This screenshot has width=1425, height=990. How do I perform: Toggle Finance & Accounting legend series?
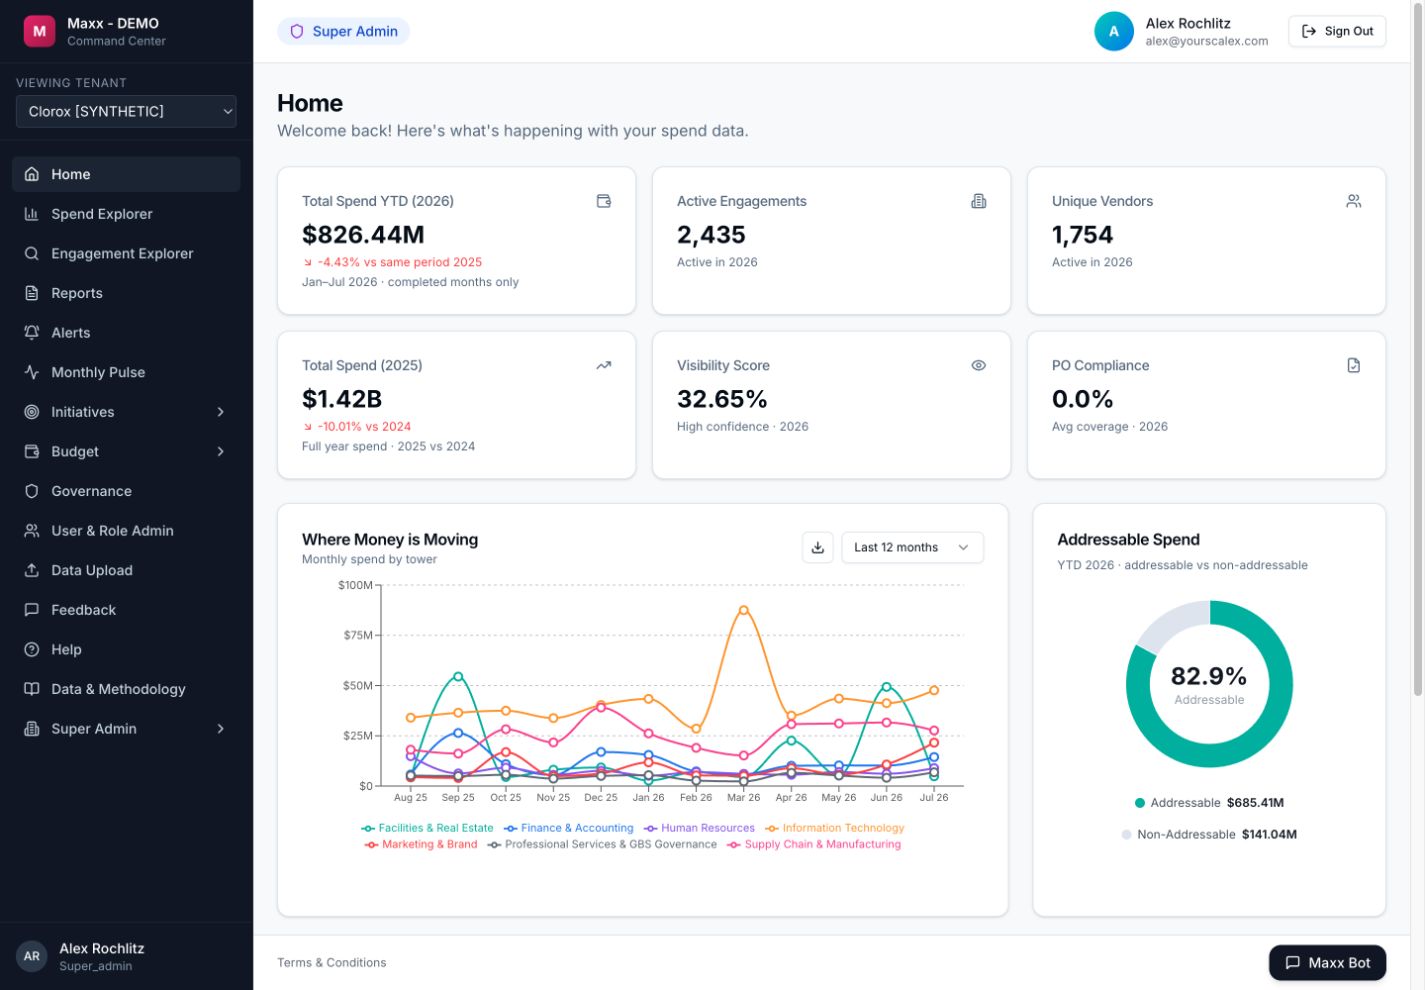569,828
